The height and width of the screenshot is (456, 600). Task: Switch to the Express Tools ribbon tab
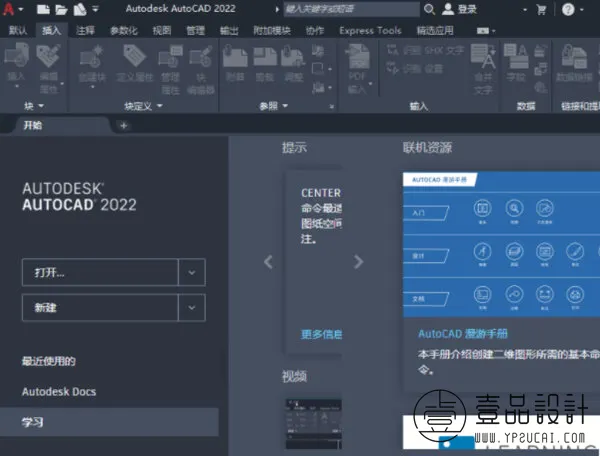[x=370, y=31]
